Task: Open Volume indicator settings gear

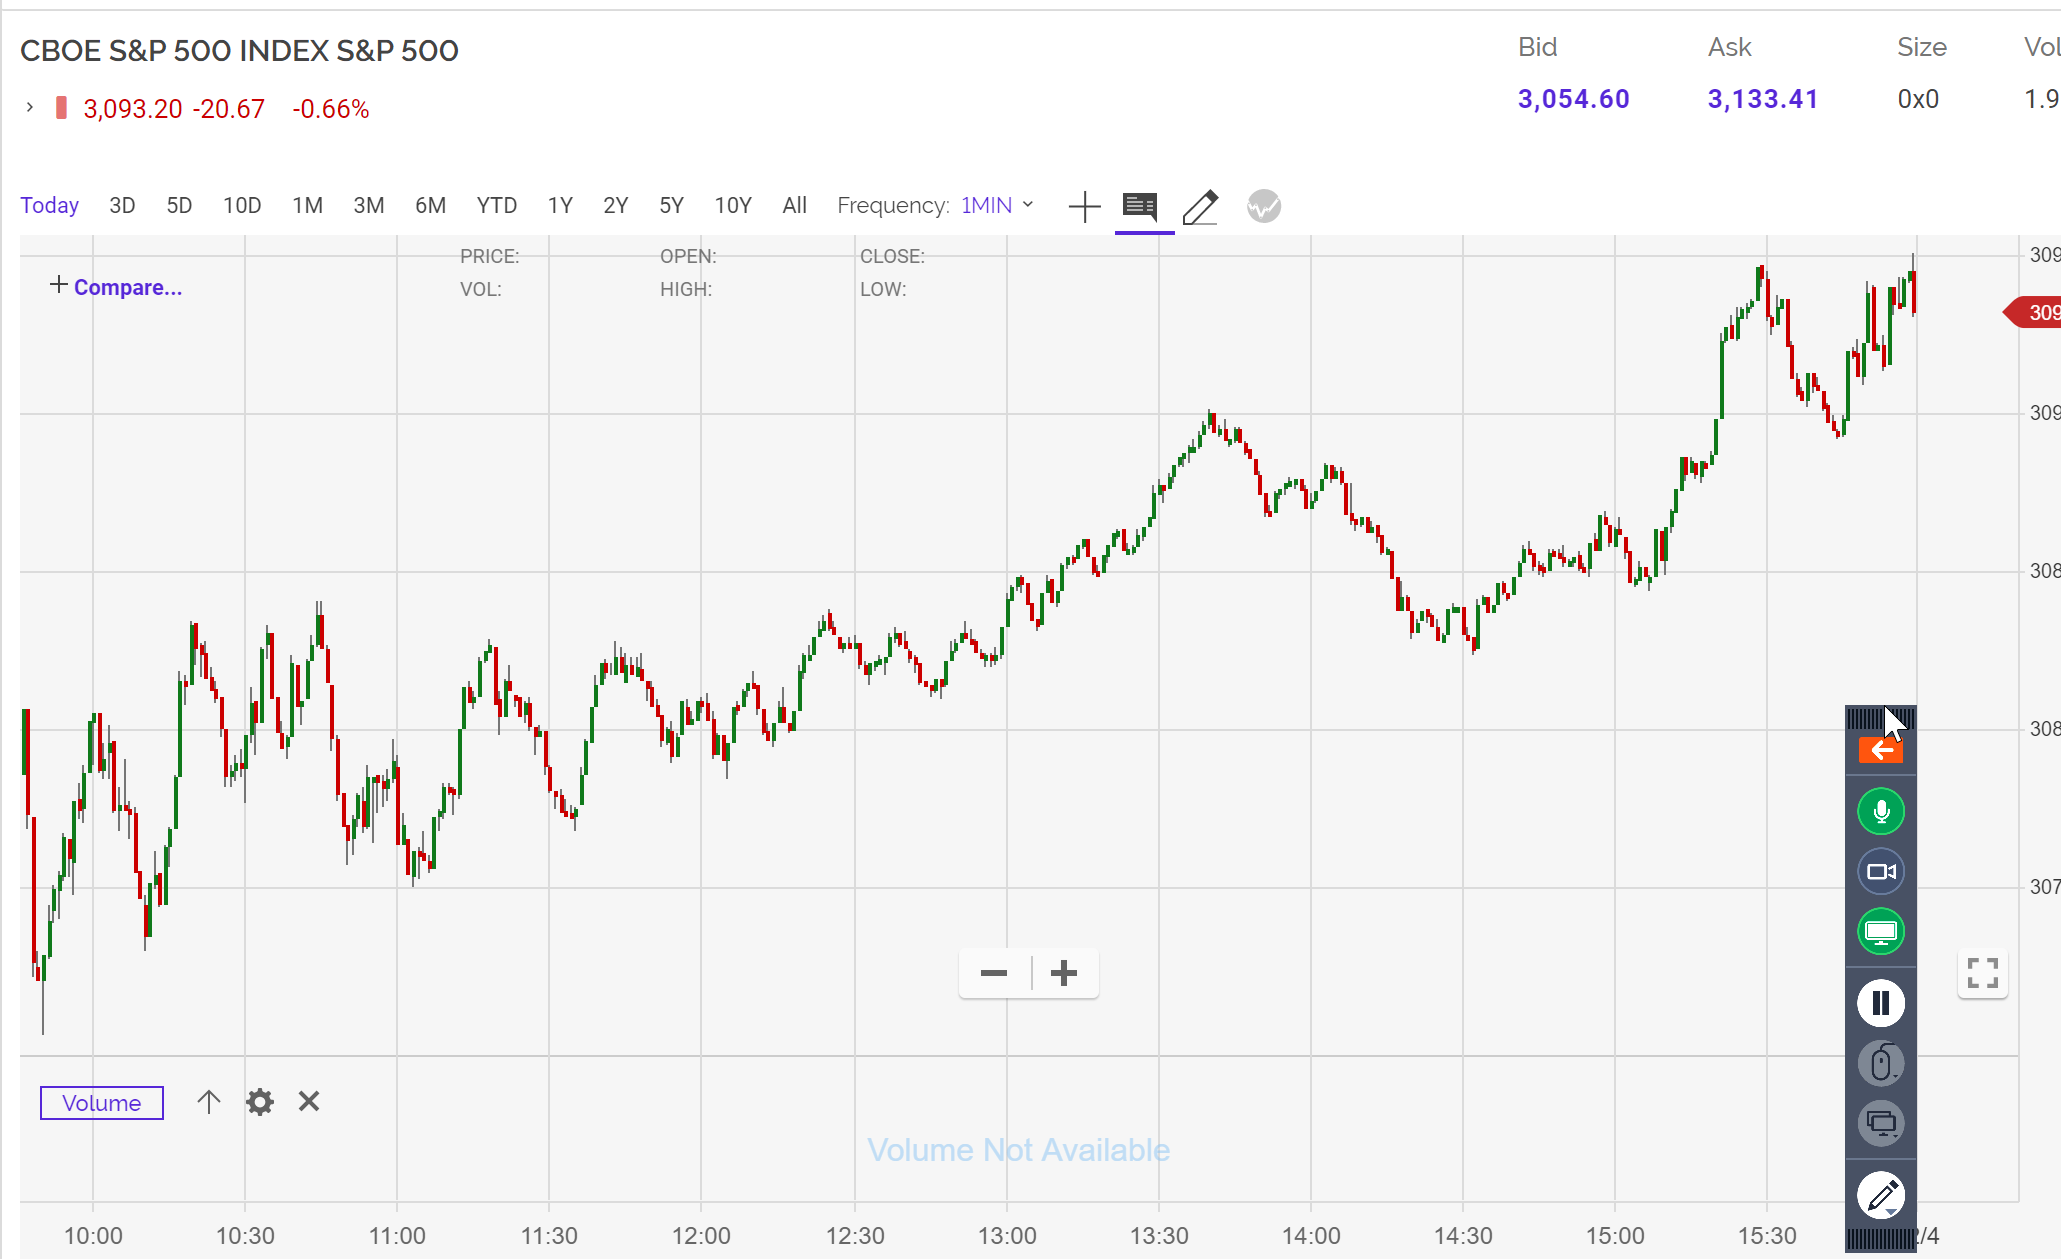Action: 260,1102
